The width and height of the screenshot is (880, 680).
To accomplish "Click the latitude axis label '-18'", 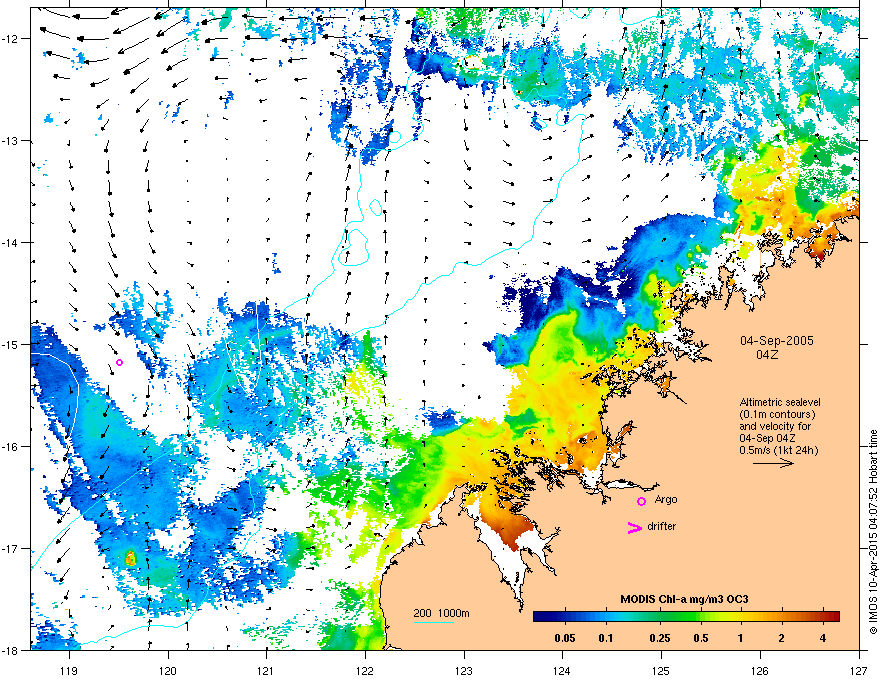I will (10, 650).
